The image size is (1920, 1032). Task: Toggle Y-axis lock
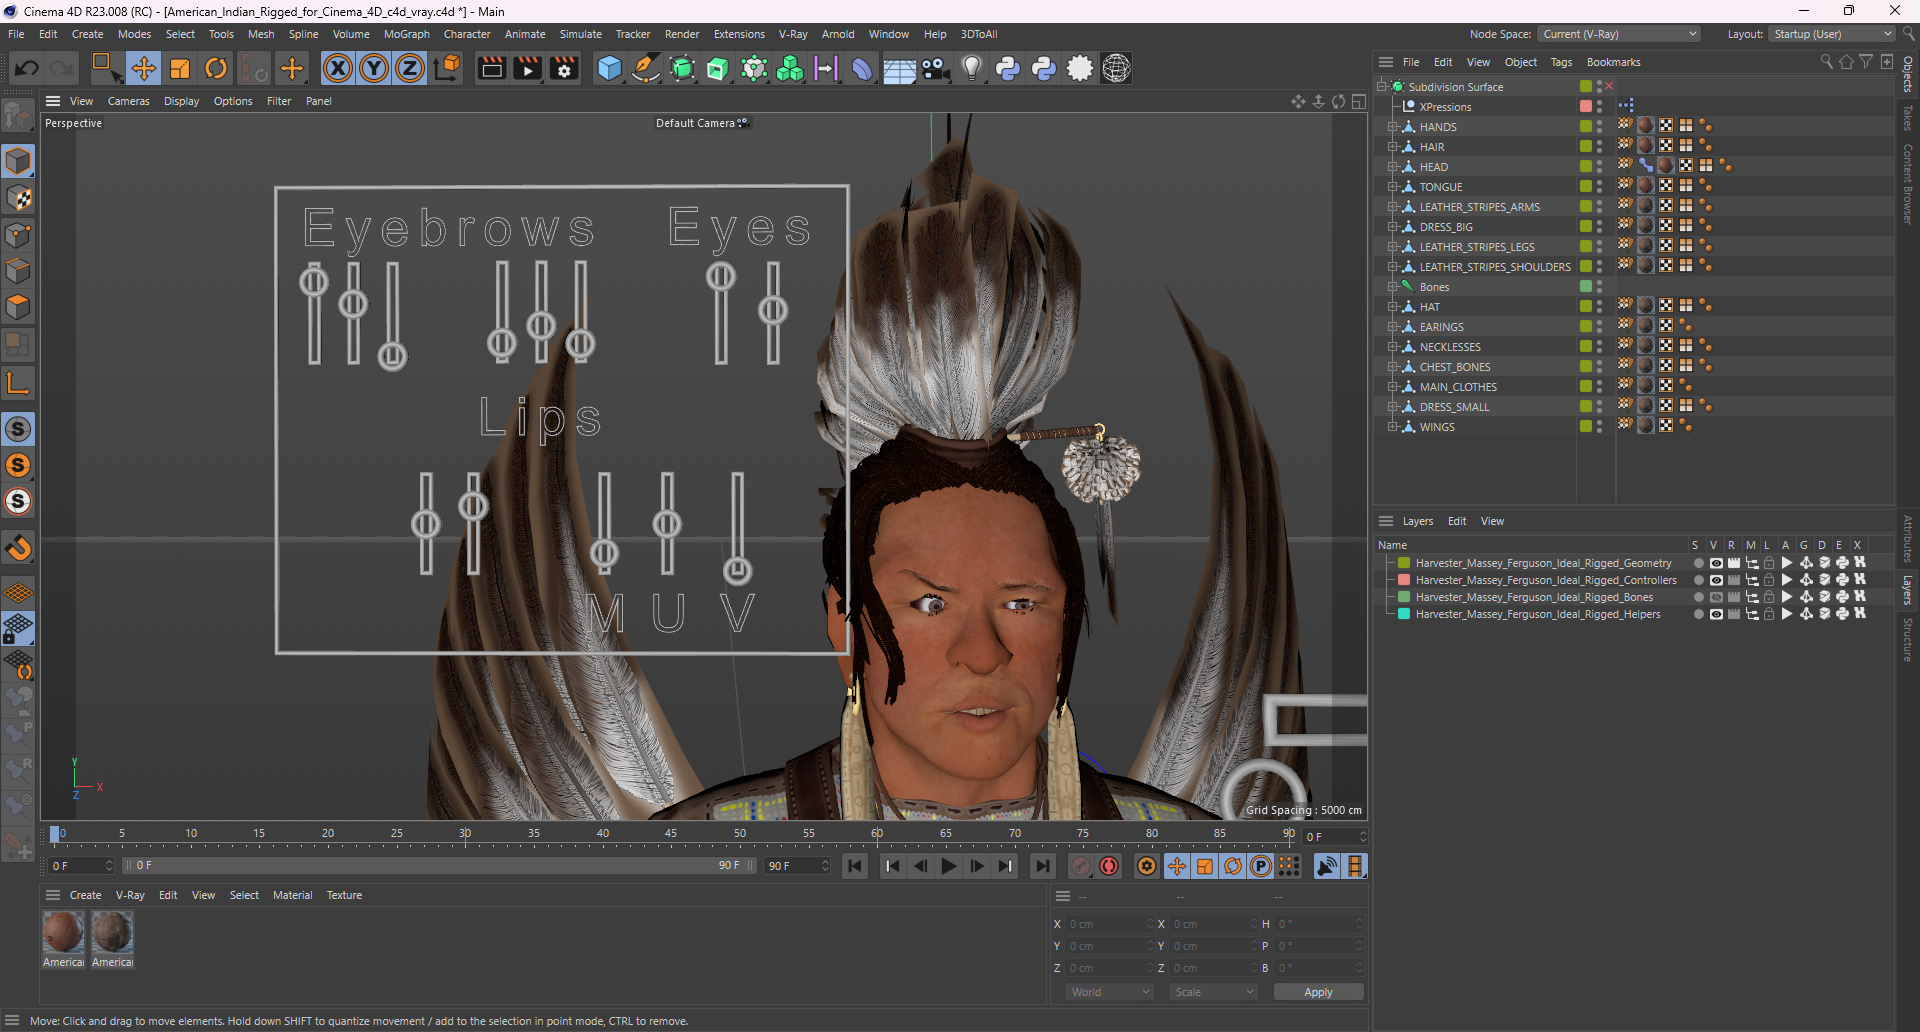click(x=374, y=68)
